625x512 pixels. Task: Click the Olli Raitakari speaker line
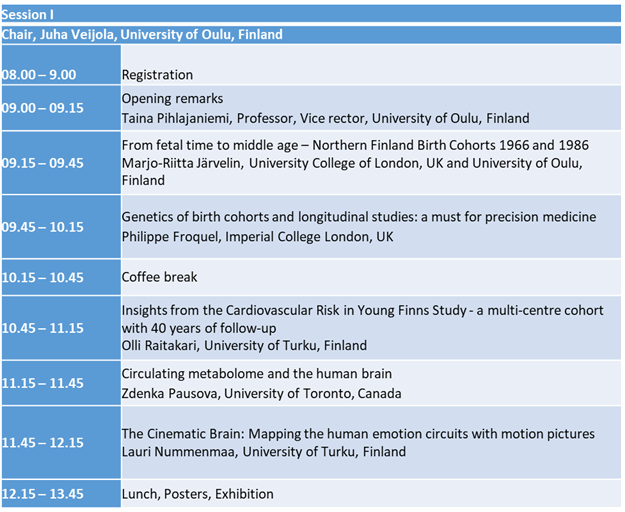244,346
